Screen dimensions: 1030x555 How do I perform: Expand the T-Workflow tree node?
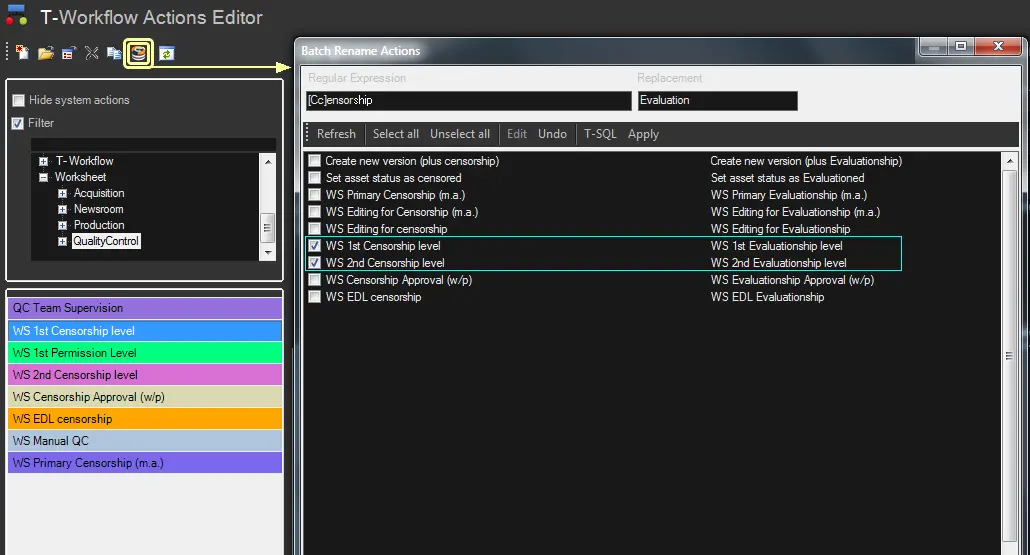point(44,161)
